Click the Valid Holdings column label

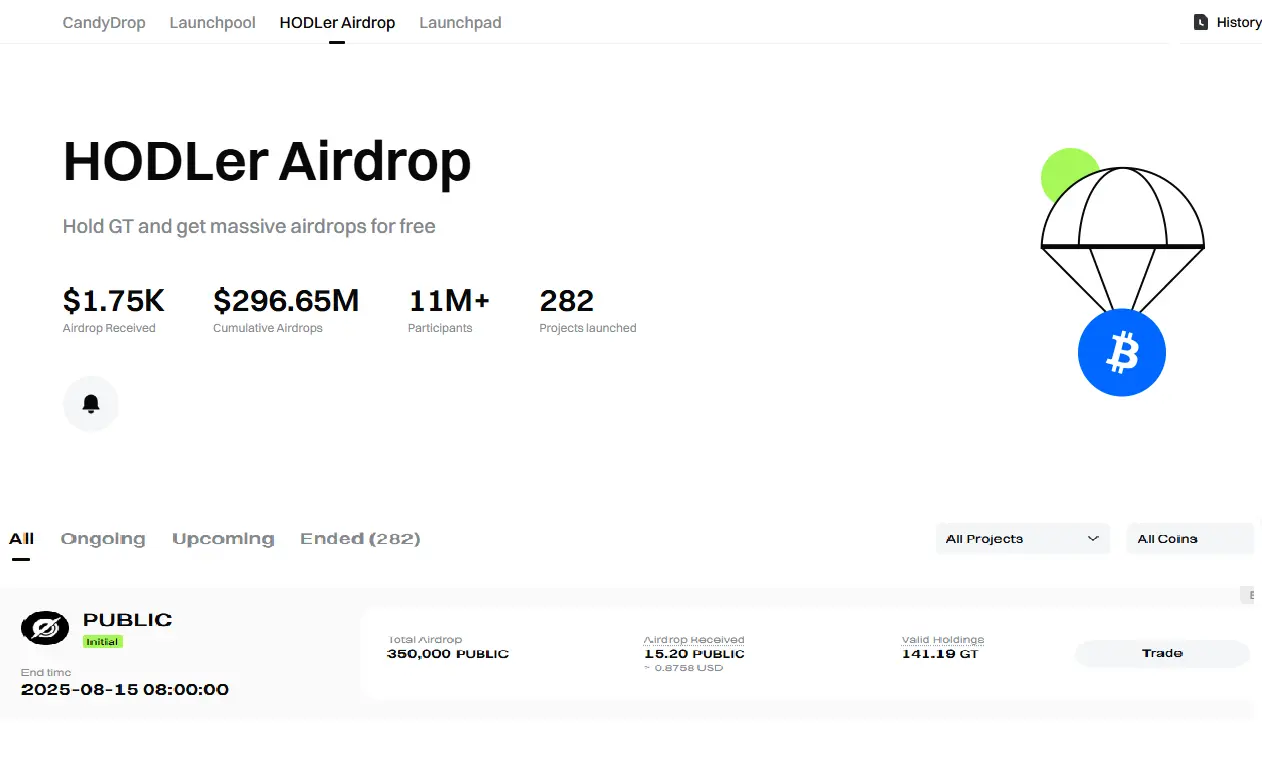click(943, 640)
